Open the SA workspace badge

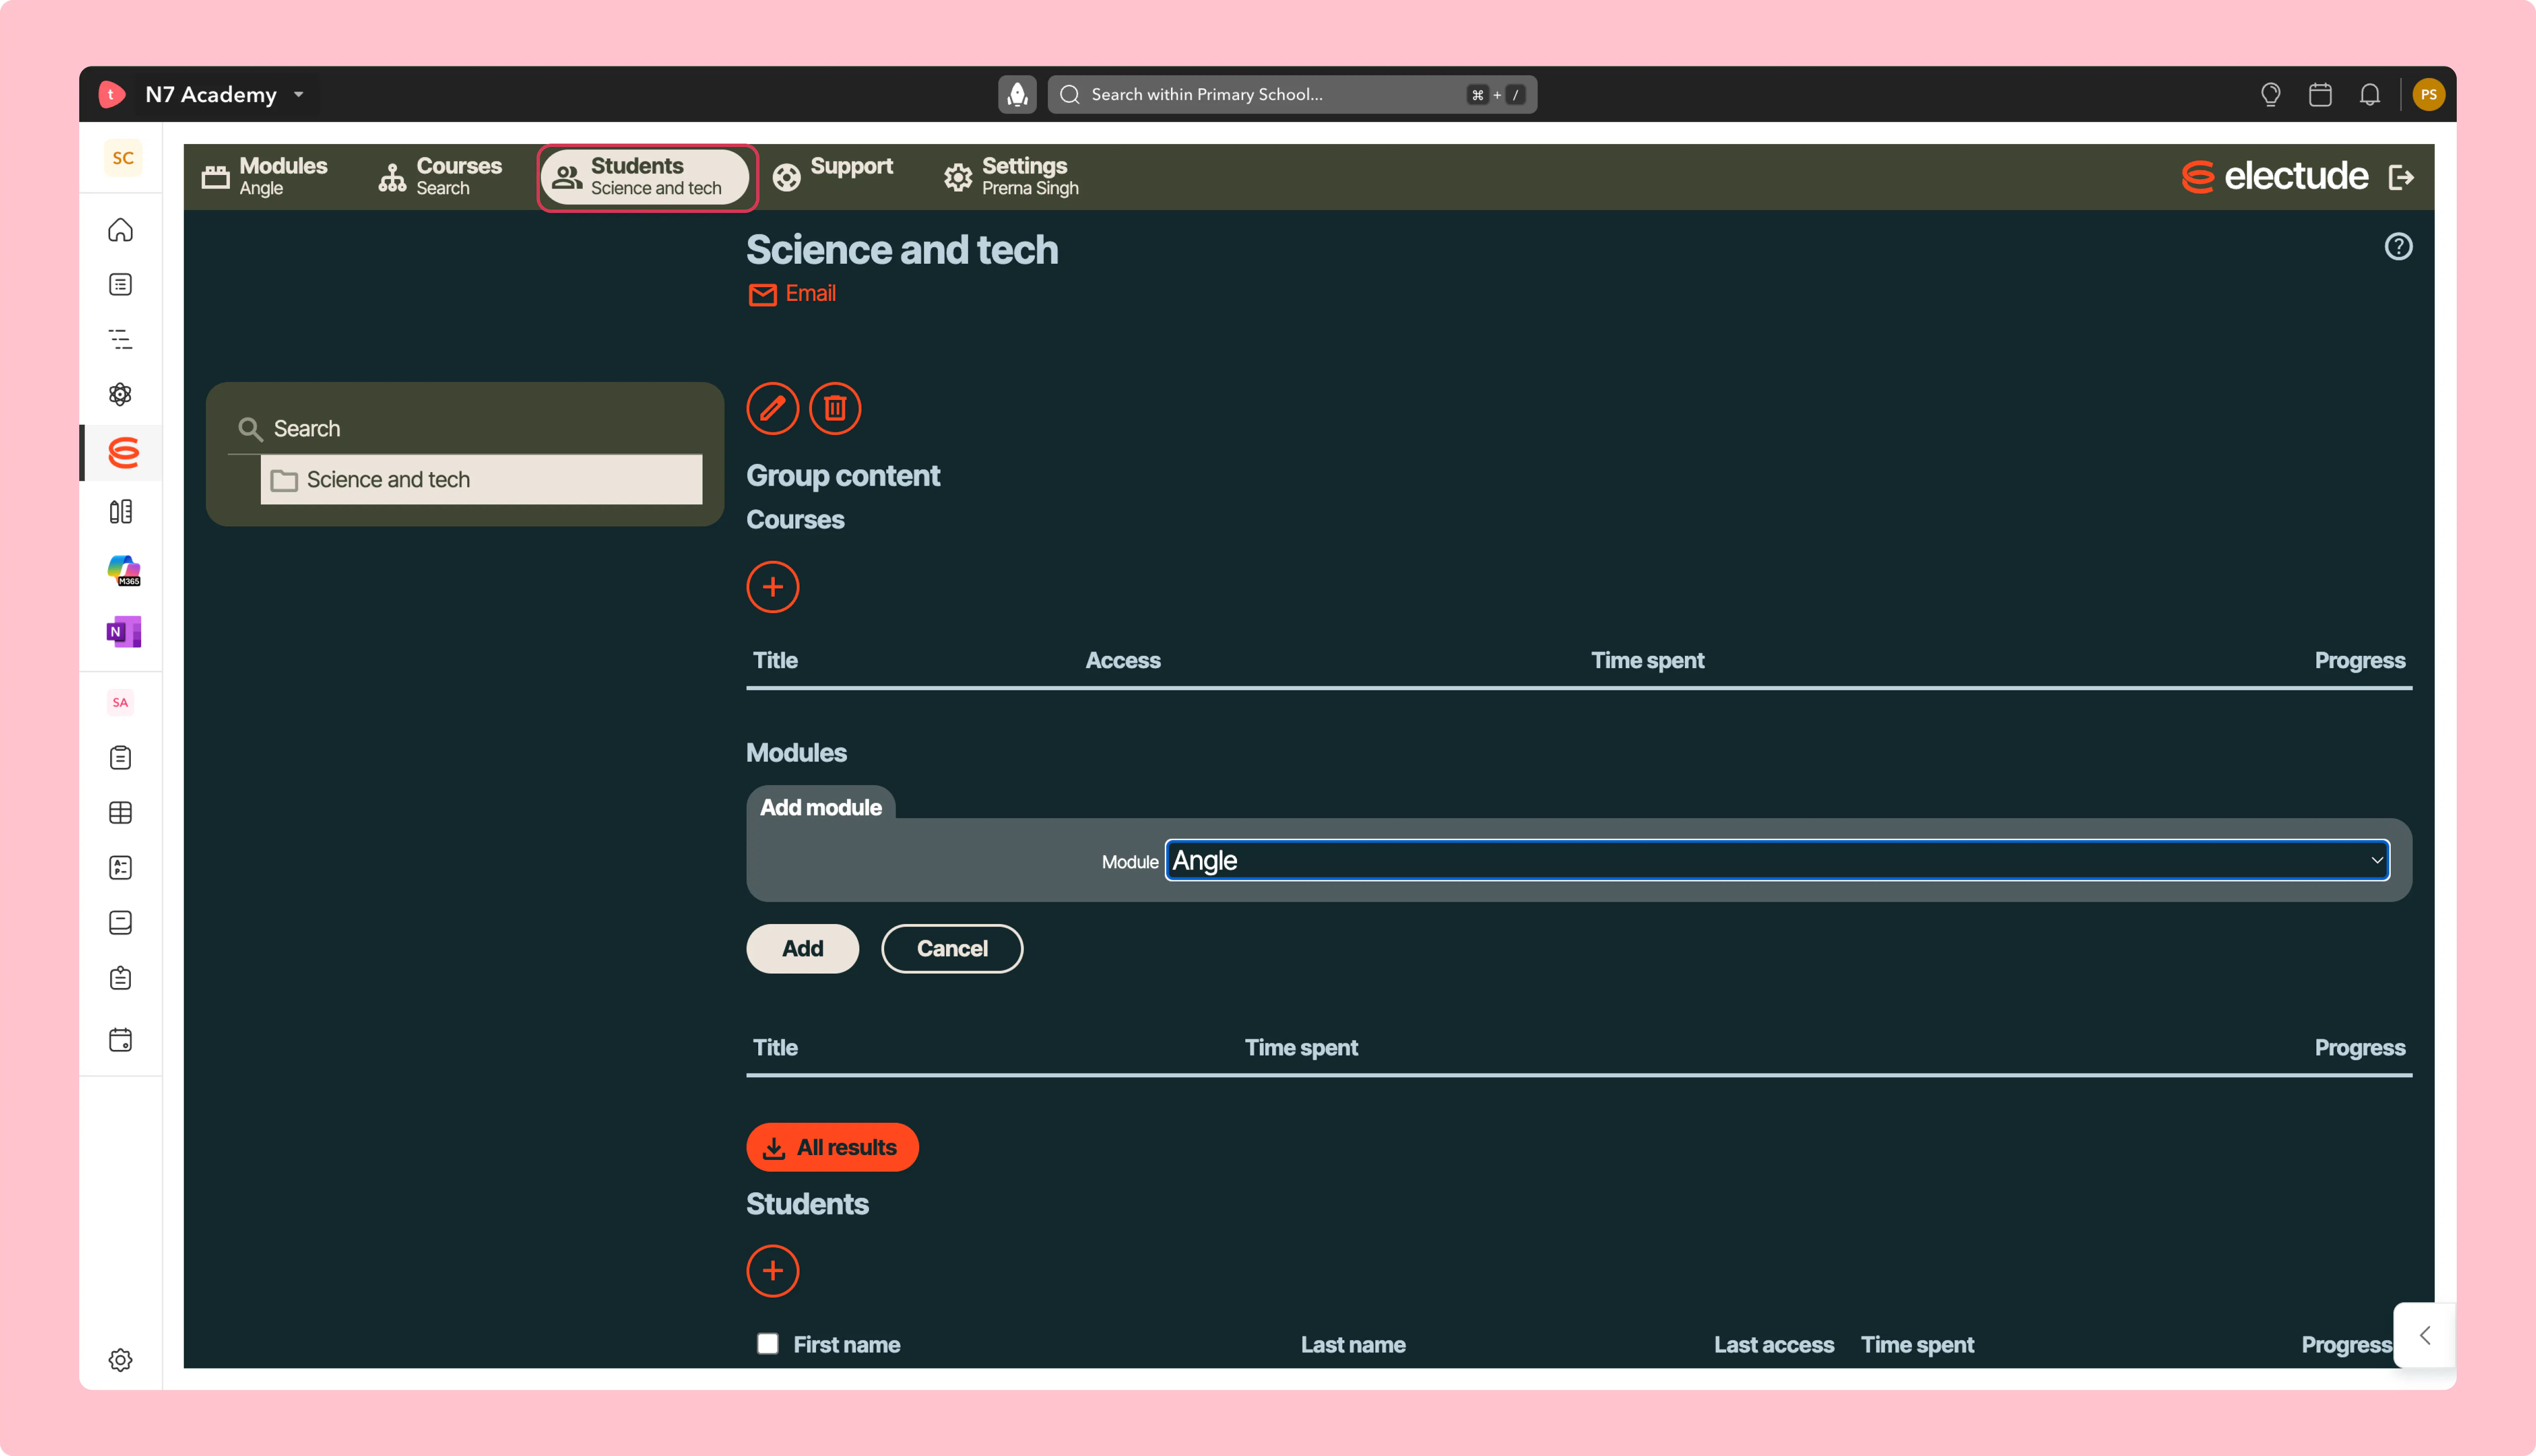[120, 702]
